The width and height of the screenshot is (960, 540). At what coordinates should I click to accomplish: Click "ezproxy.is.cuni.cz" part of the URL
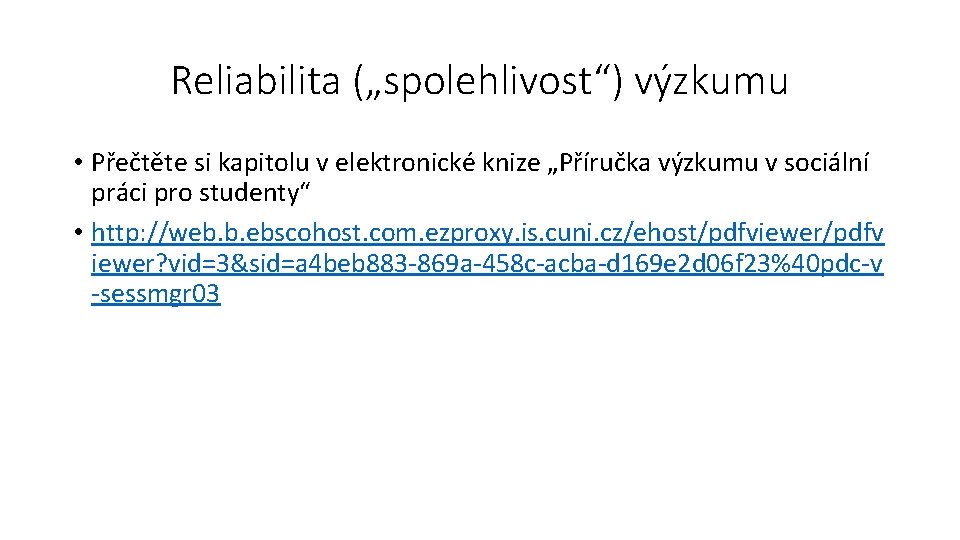coord(525,233)
